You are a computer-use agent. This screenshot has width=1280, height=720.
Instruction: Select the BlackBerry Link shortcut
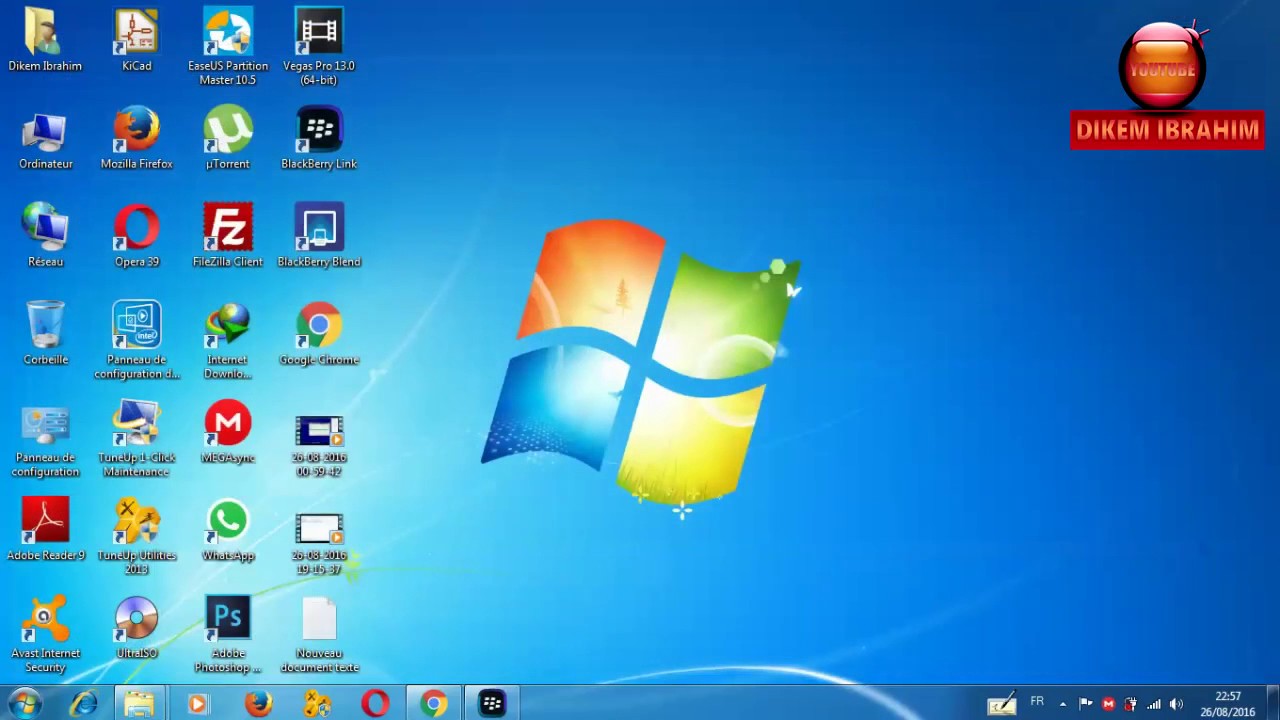(319, 138)
